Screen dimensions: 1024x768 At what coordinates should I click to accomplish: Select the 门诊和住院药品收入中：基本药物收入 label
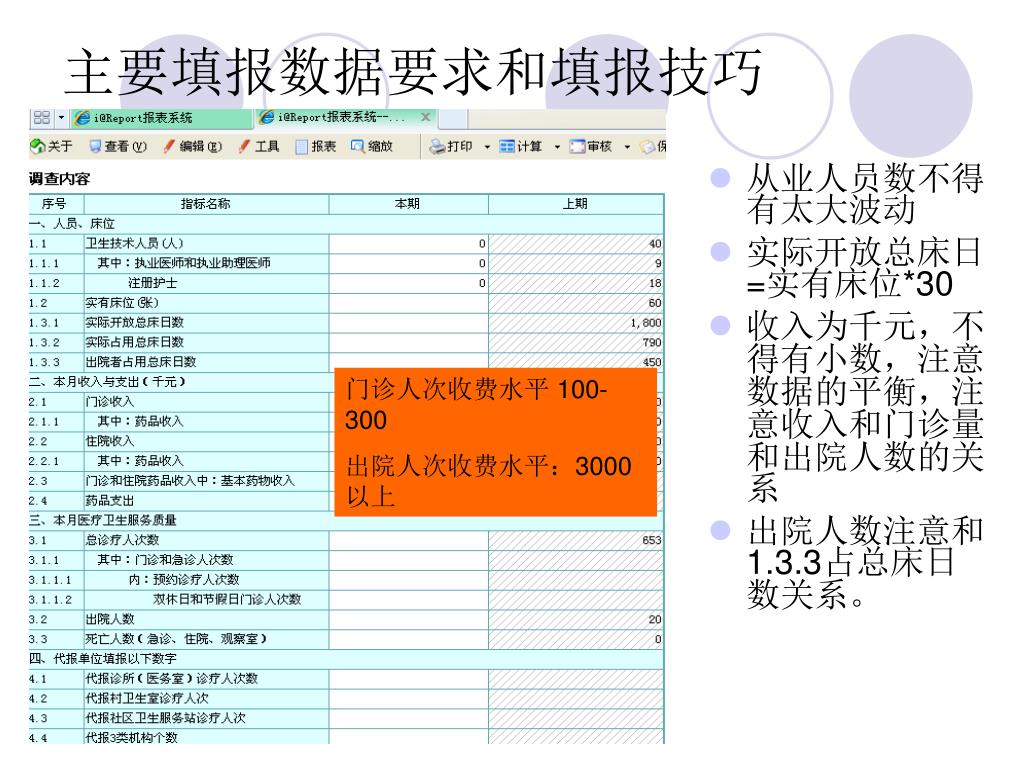click(190, 481)
